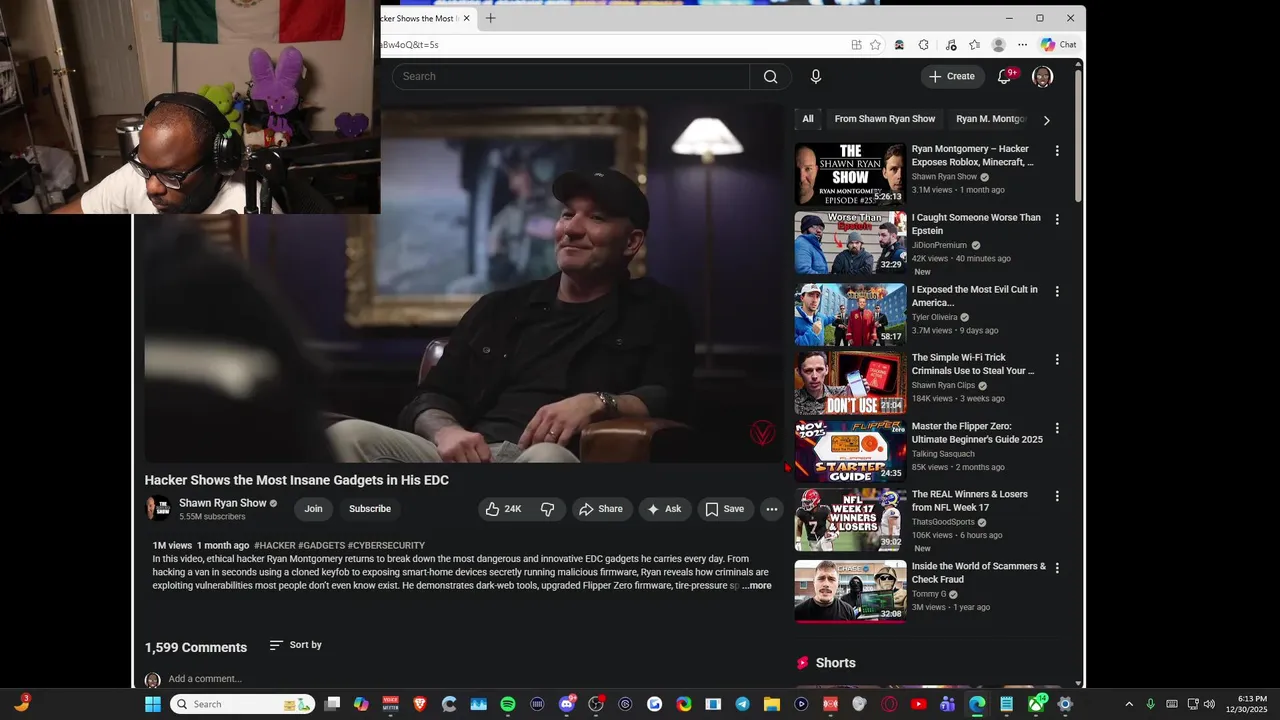Activate voice search microphone icon
1280x720 pixels.
click(816, 76)
